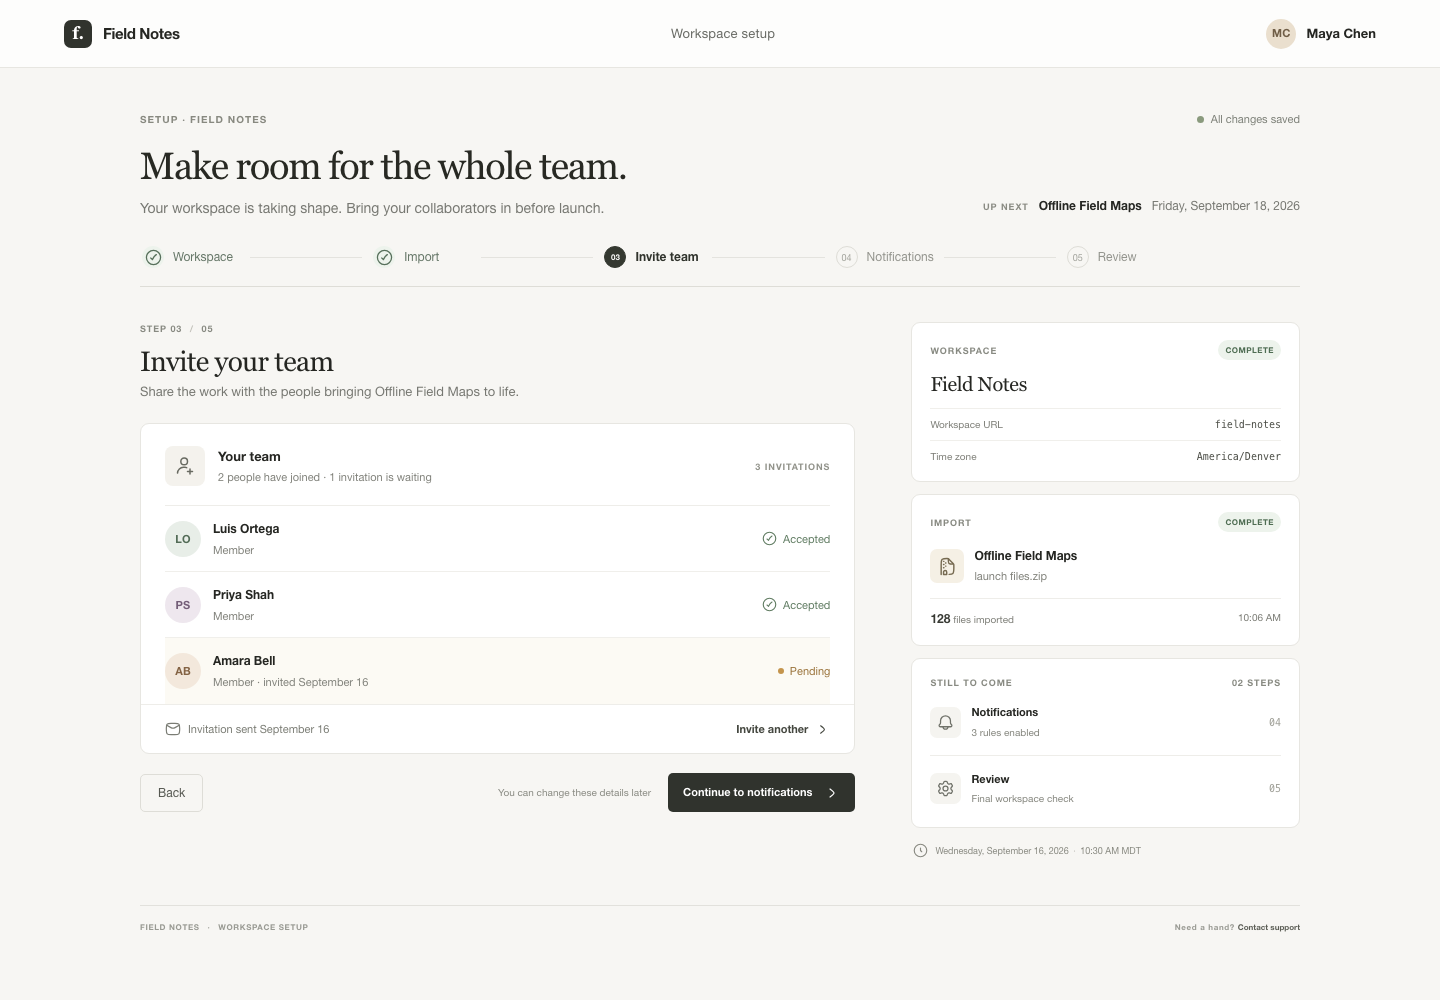Click the add-person icon beside Your team
This screenshot has width=1440, height=1000.
[x=185, y=466]
